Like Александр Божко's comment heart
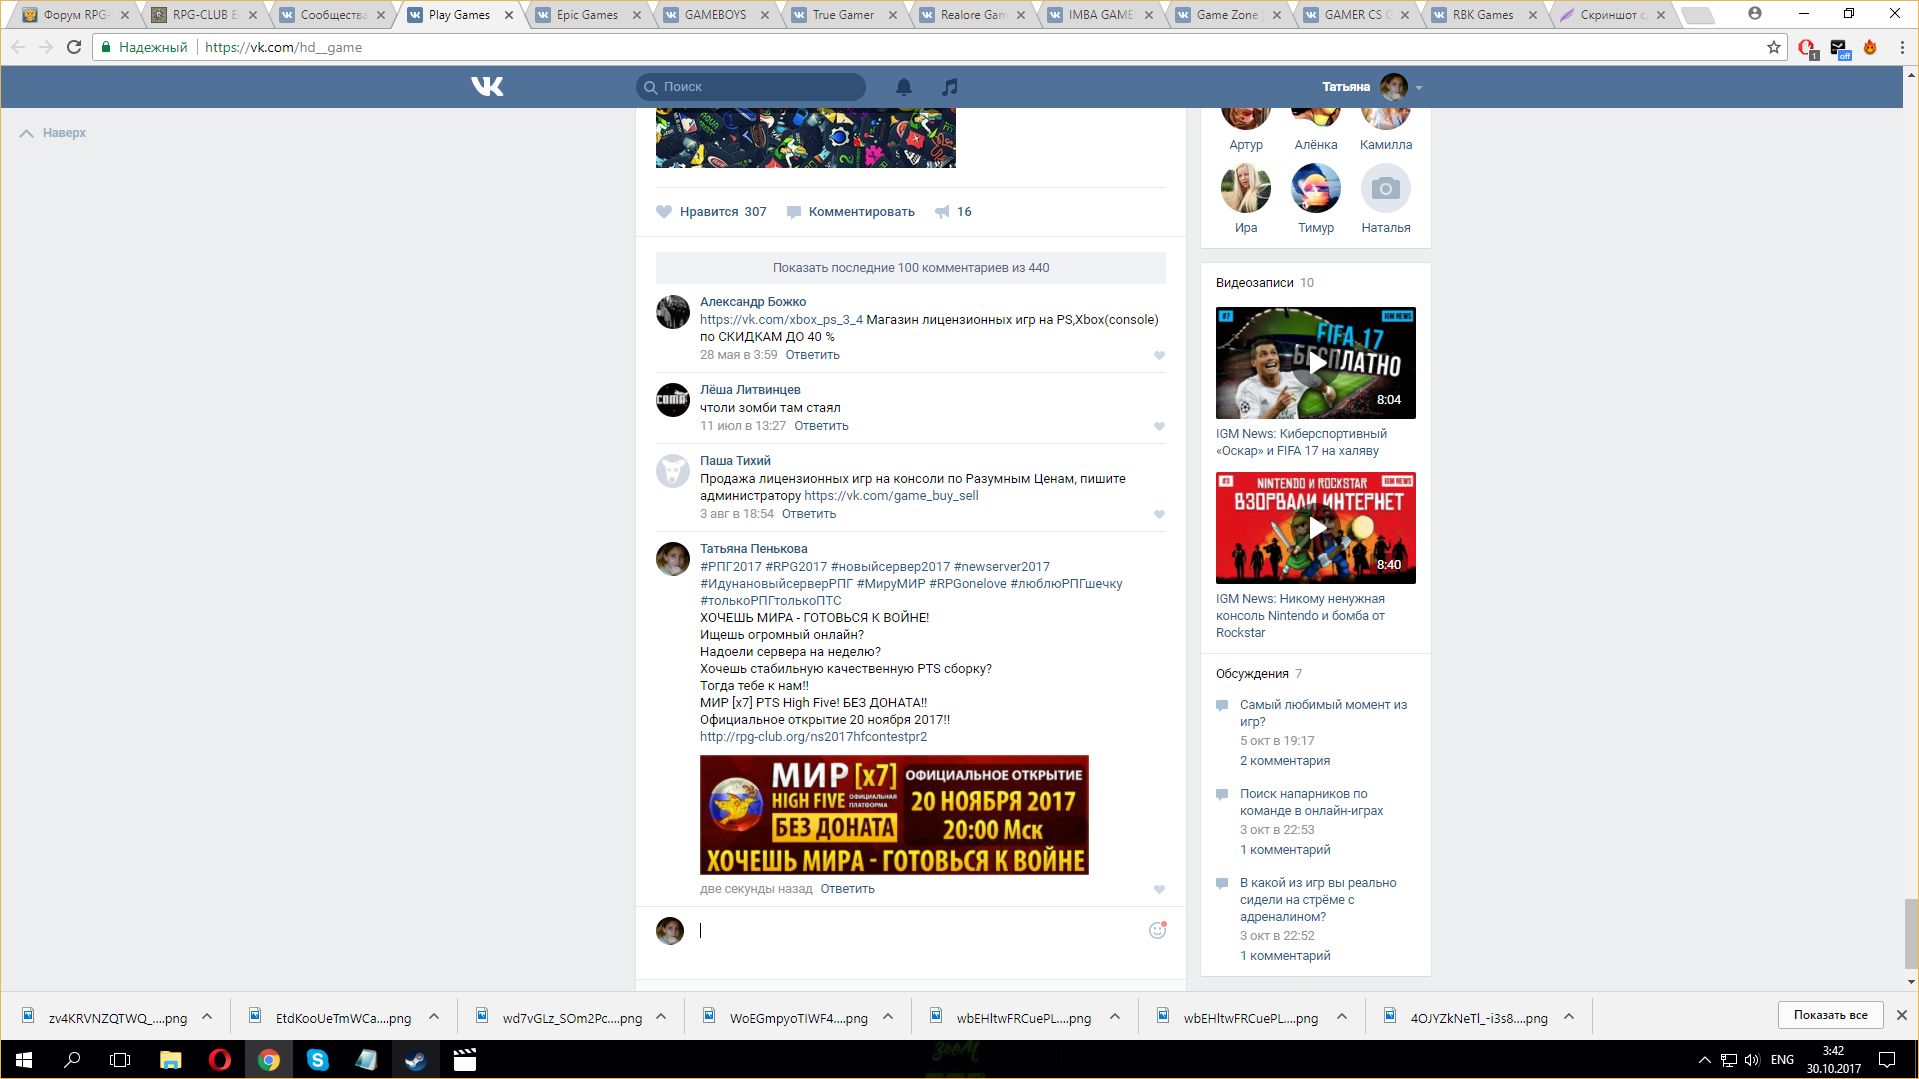 point(1159,356)
